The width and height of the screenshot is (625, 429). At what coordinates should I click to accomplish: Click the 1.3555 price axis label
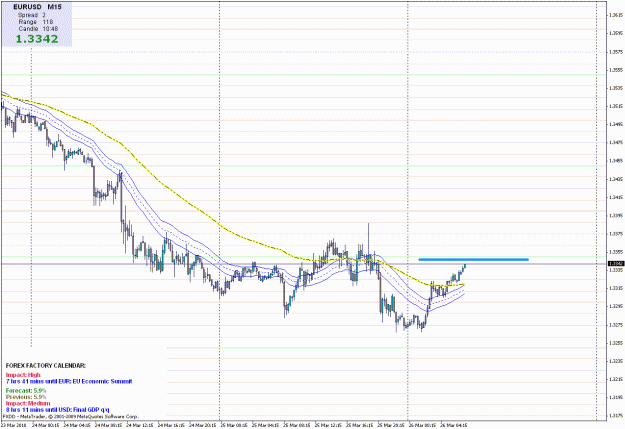[616, 70]
